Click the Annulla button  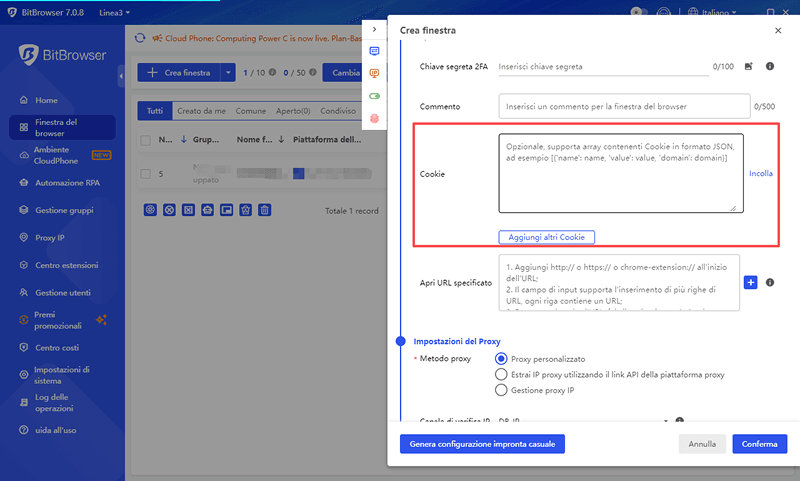pyautogui.click(x=702, y=444)
